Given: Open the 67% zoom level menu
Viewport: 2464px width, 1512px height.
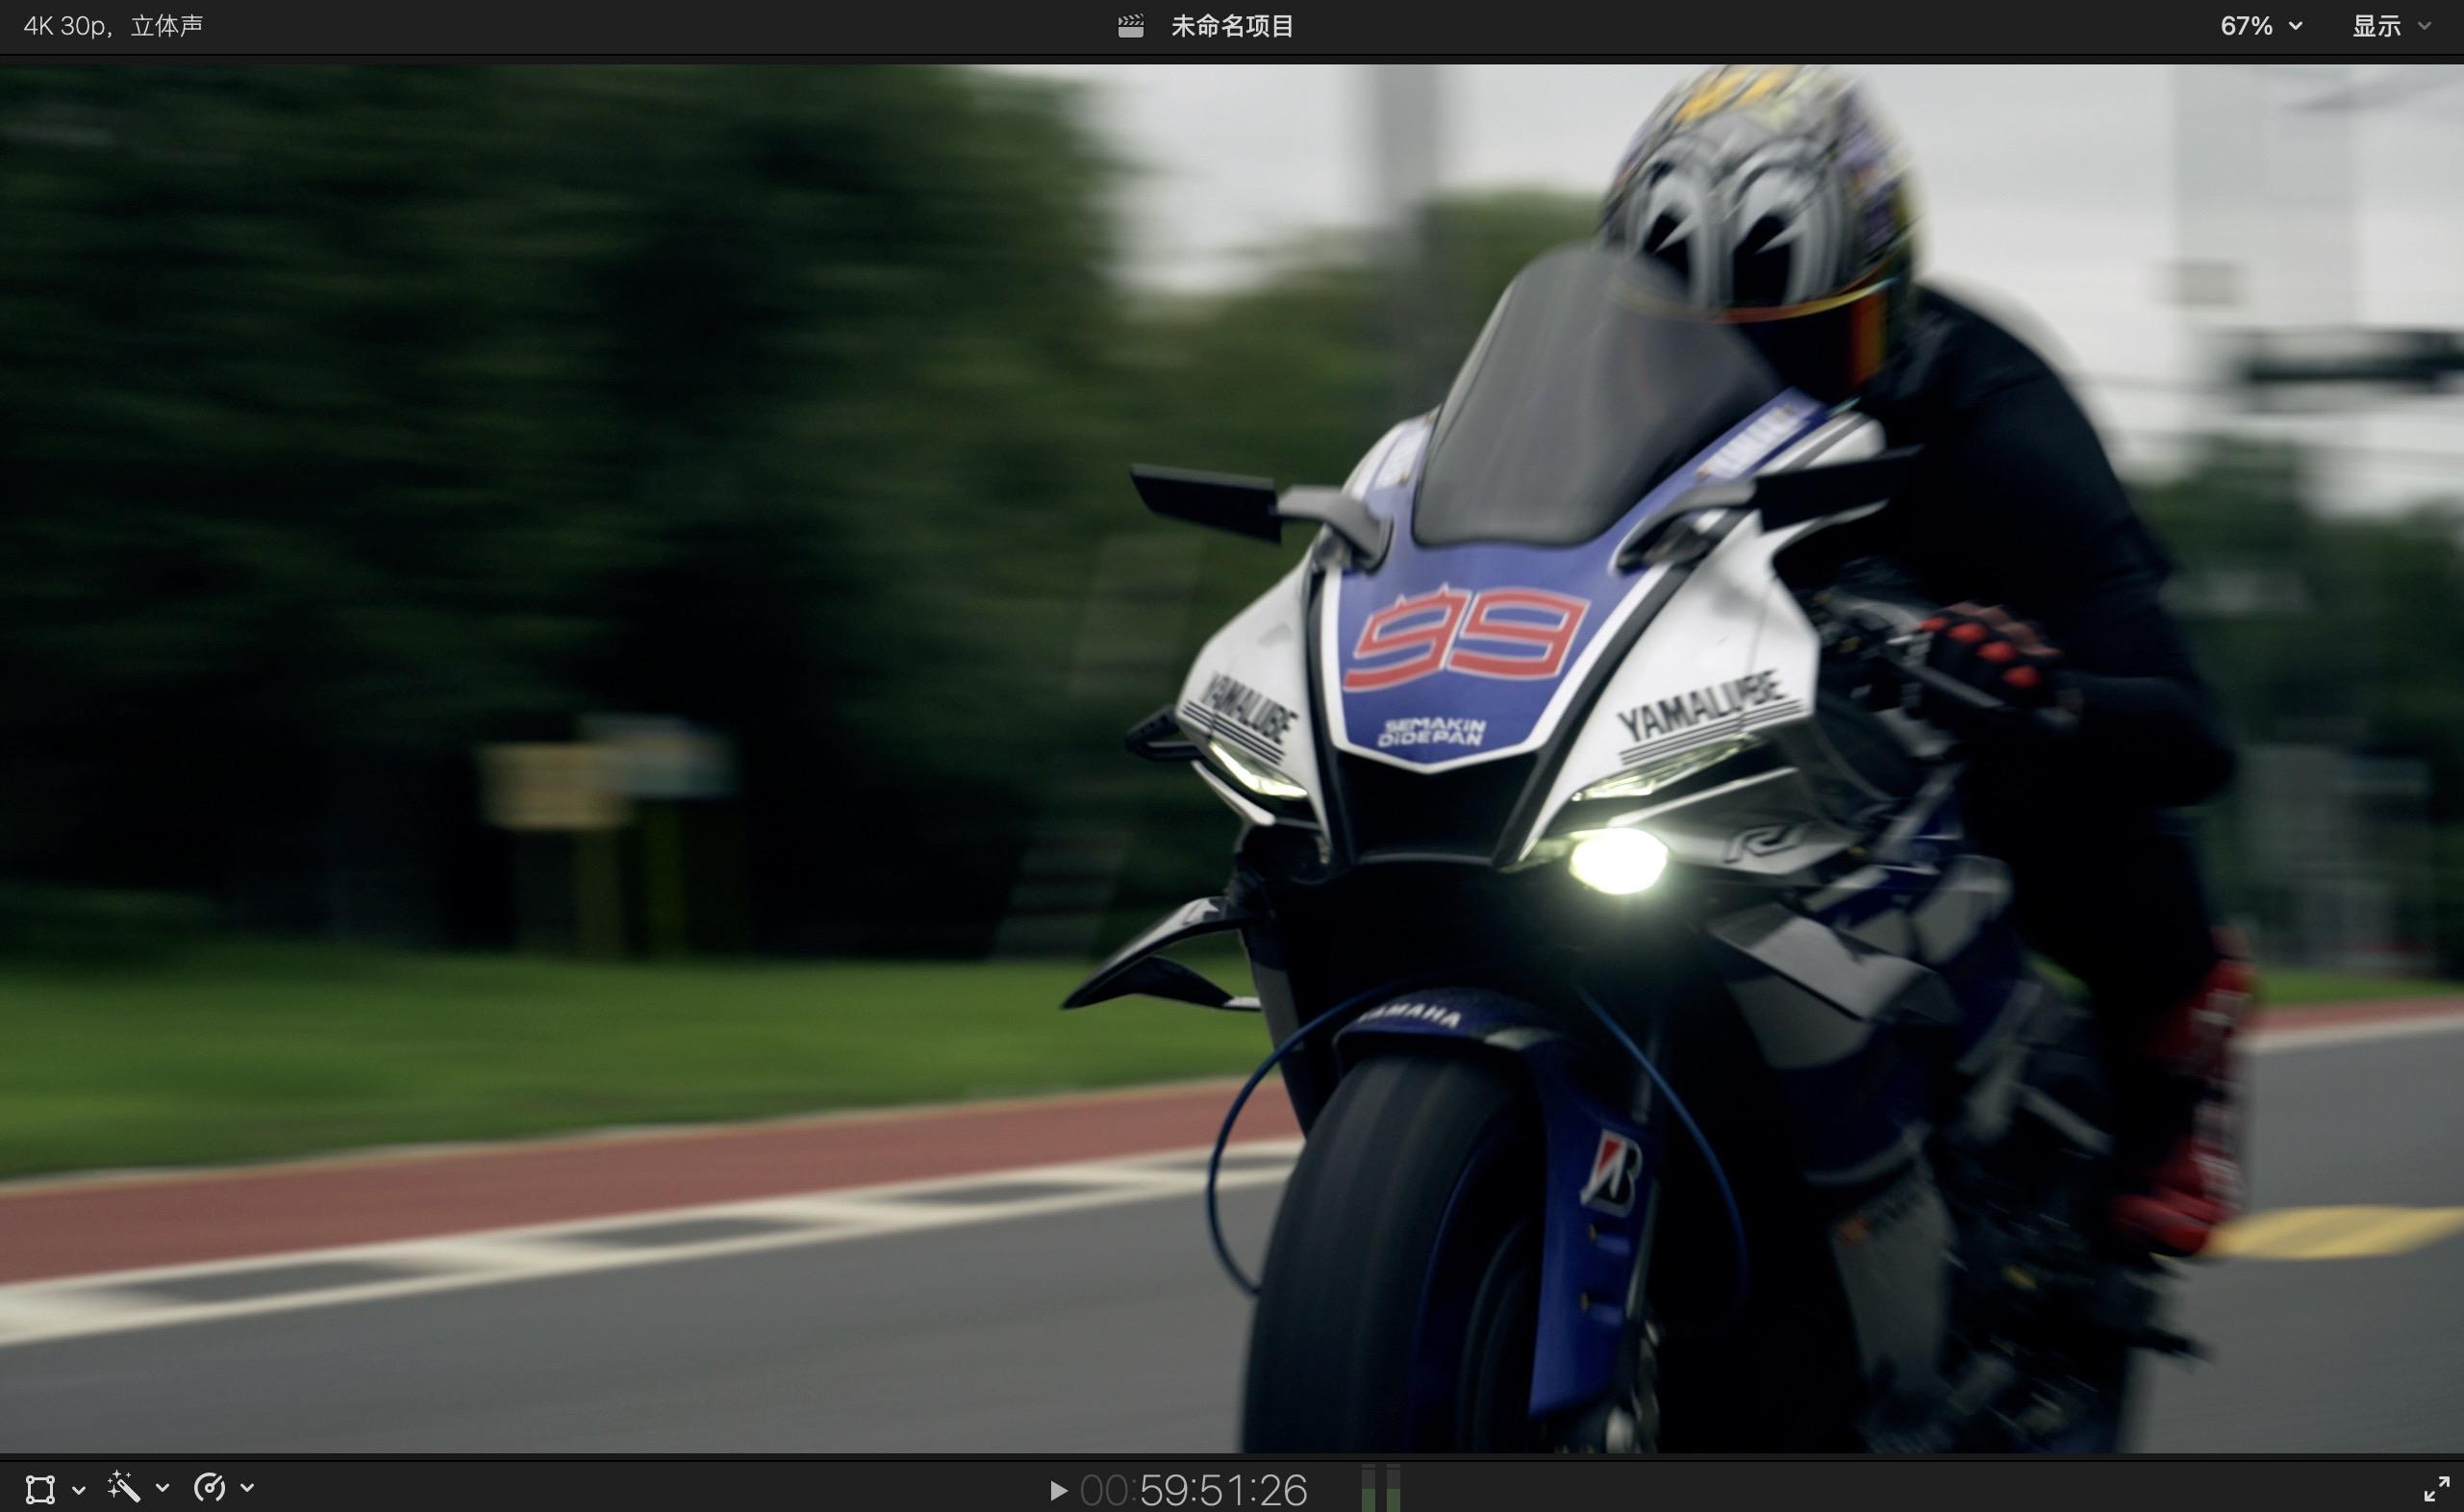Looking at the screenshot, I should pyautogui.click(x=2246, y=26).
